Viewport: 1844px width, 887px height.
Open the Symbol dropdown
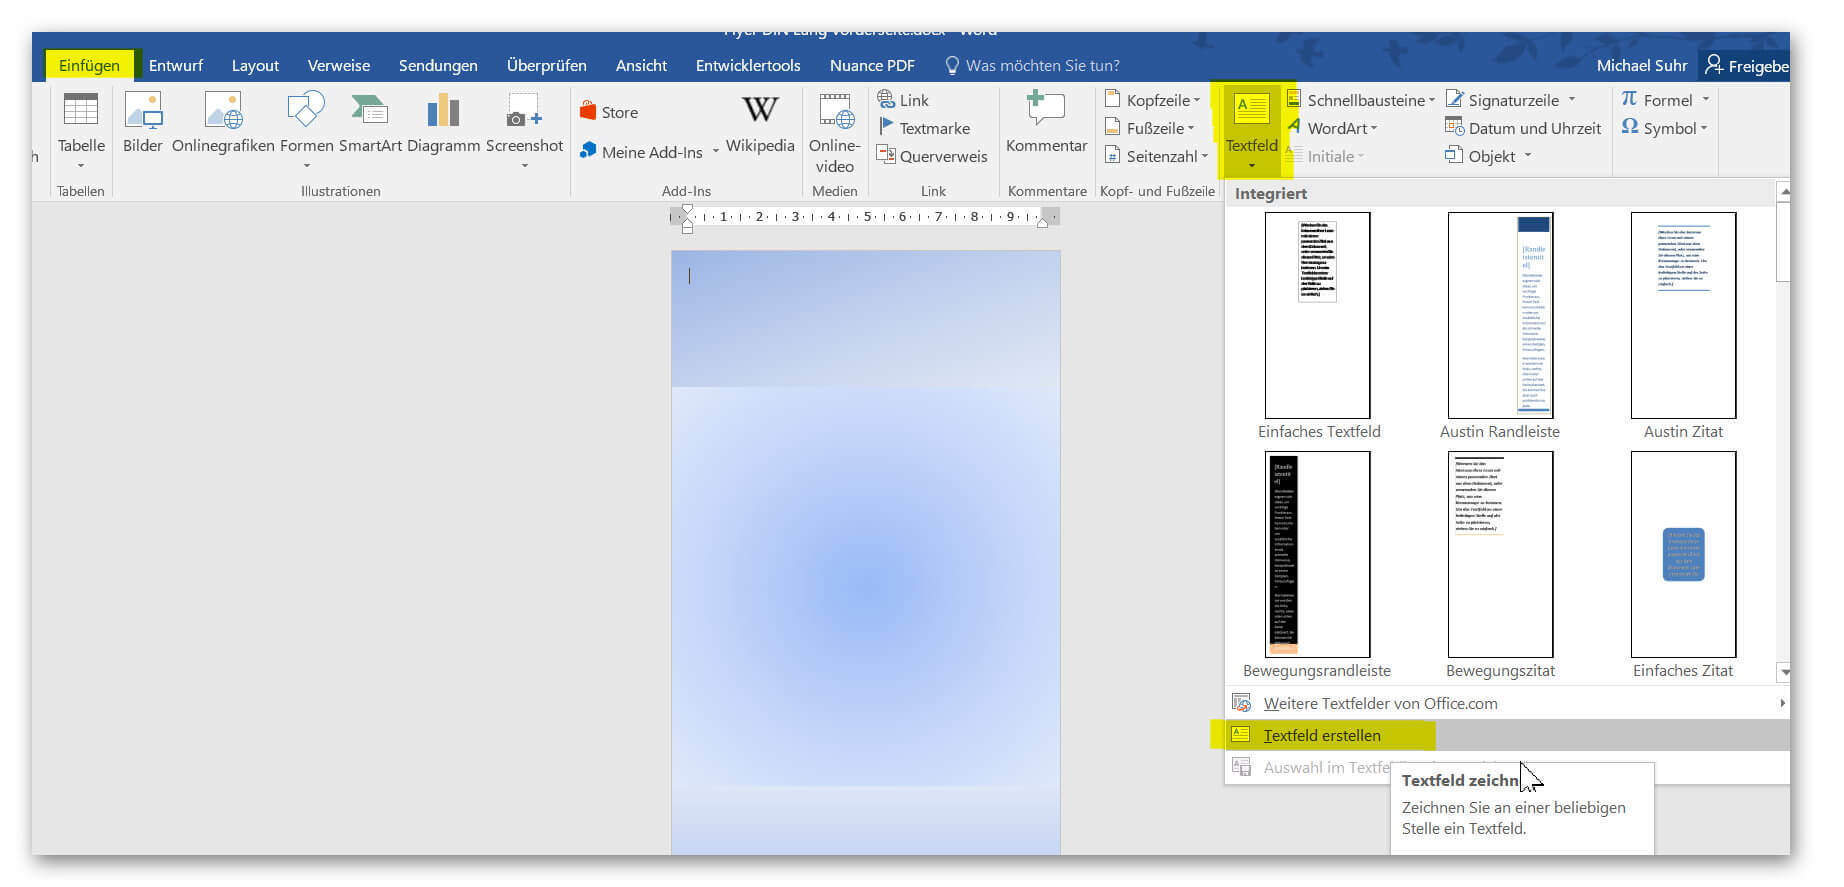pyautogui.click(x=1665, y=128)
